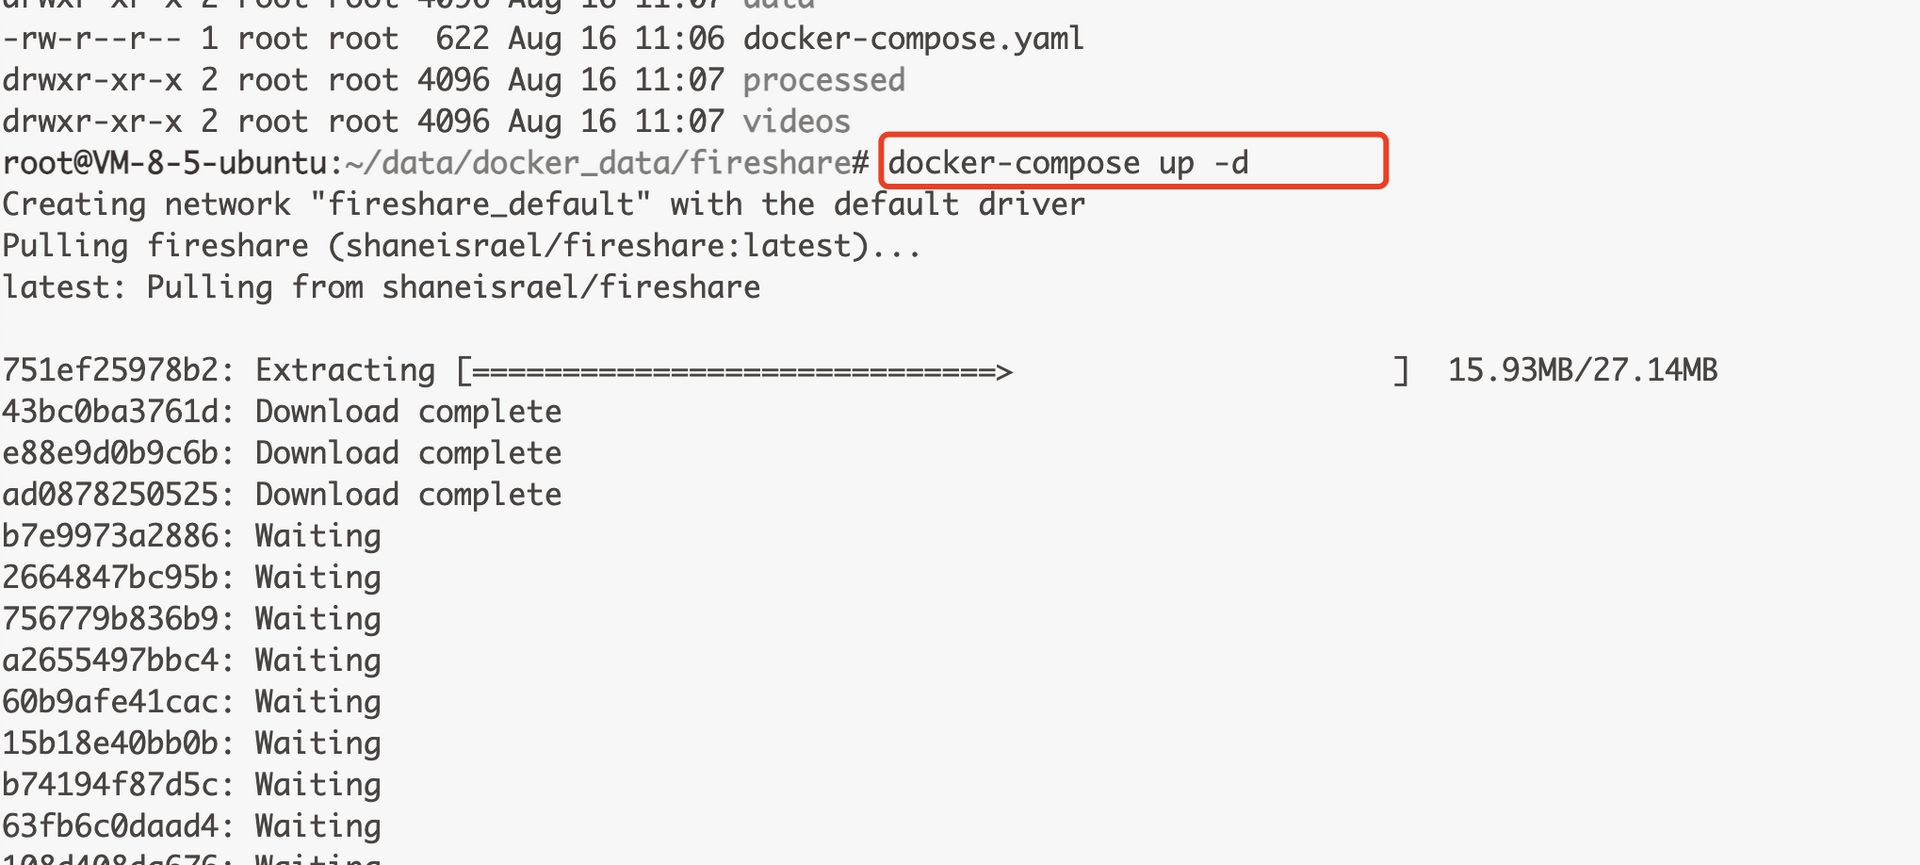The image size is (1920, 865).
Task: Click the processed directory name
Action: (823, 80)
